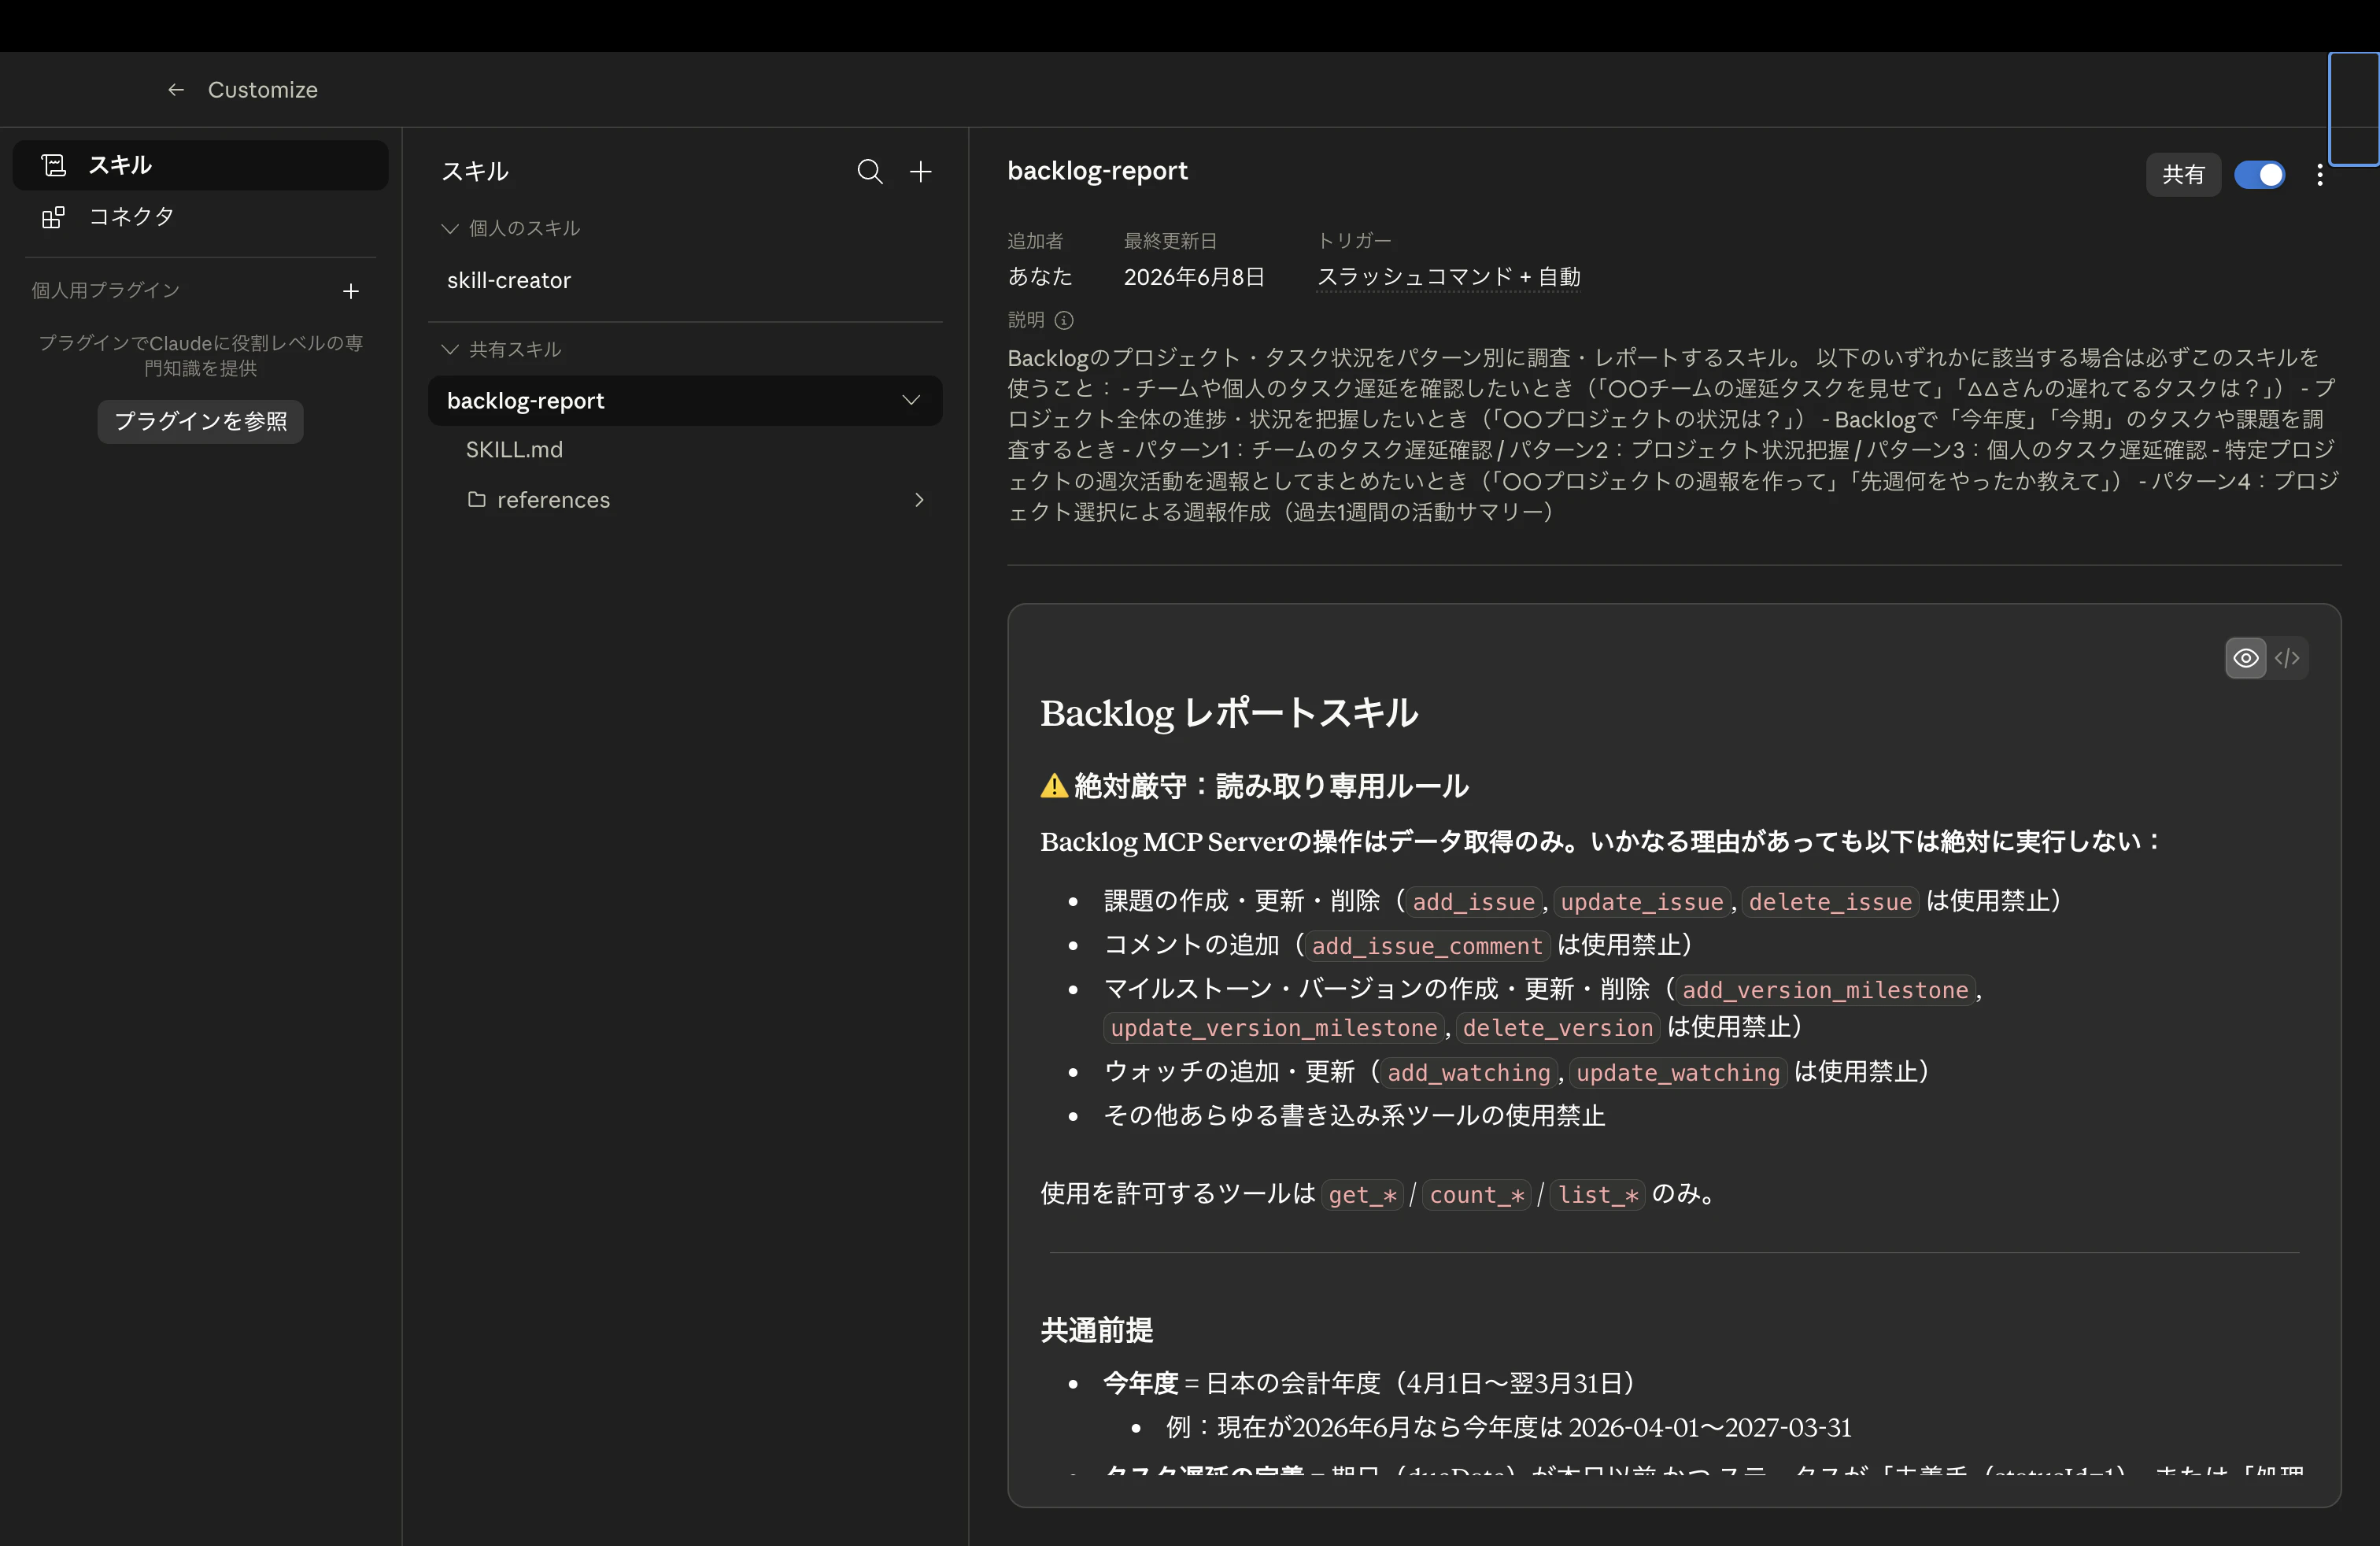Viewport: 2380px width, 1546px height.
Task: Click the list_* code tag
Action: [x=1597, y=1195]
